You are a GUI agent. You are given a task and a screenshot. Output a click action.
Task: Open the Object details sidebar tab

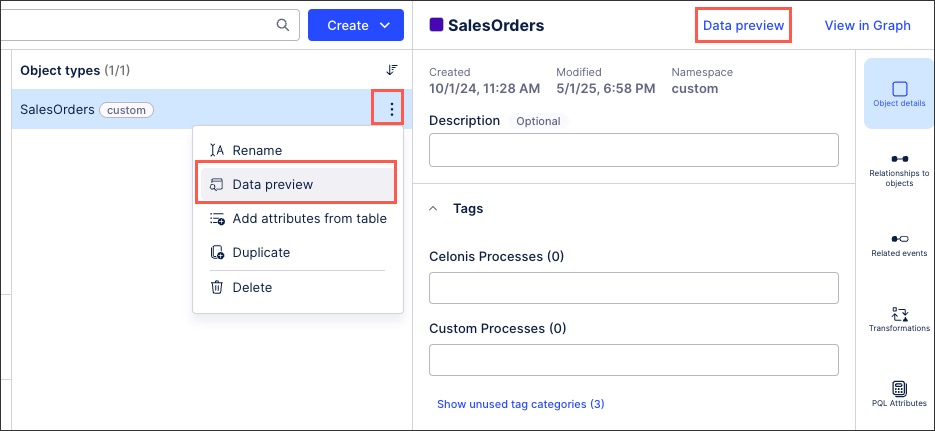pyautogui.click(x=899, y=94)
